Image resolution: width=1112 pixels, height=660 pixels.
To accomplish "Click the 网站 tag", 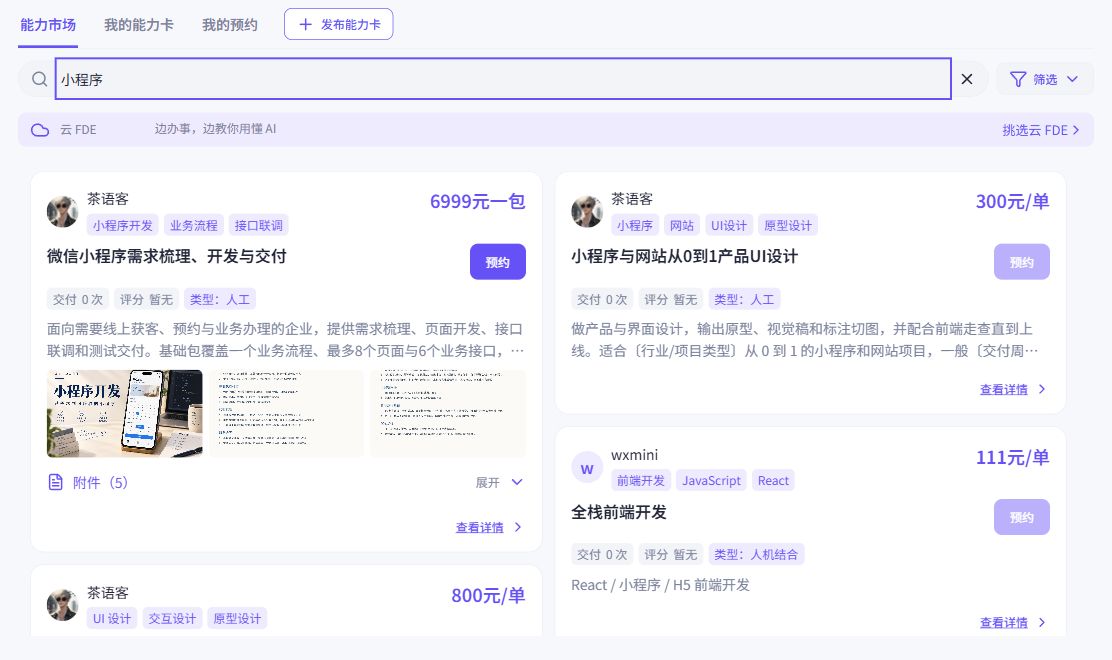I will [682, 225].
